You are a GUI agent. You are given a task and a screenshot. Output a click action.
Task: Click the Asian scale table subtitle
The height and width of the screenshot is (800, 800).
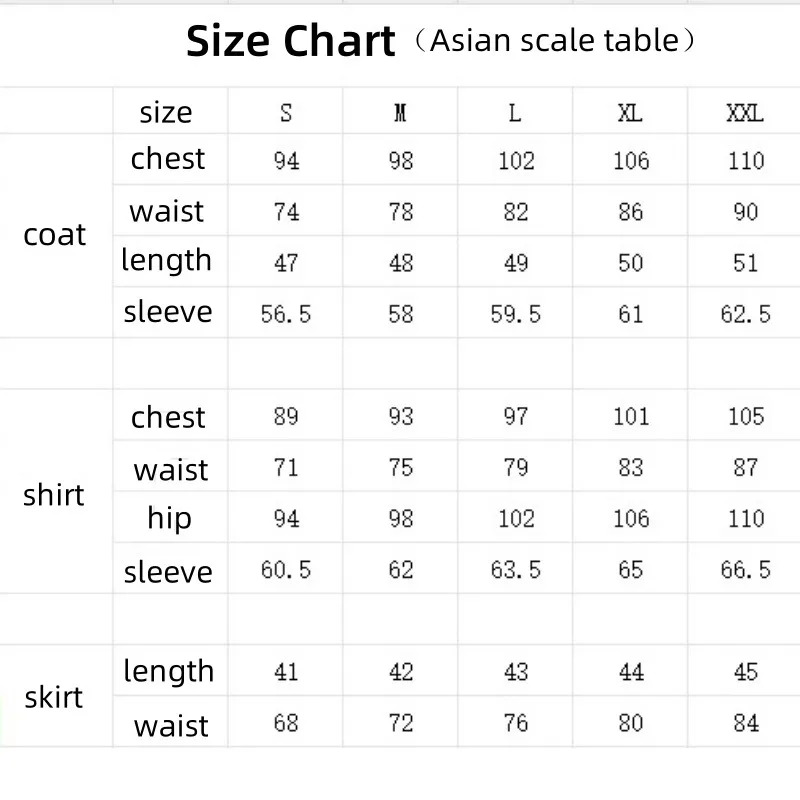click(556, 41)
